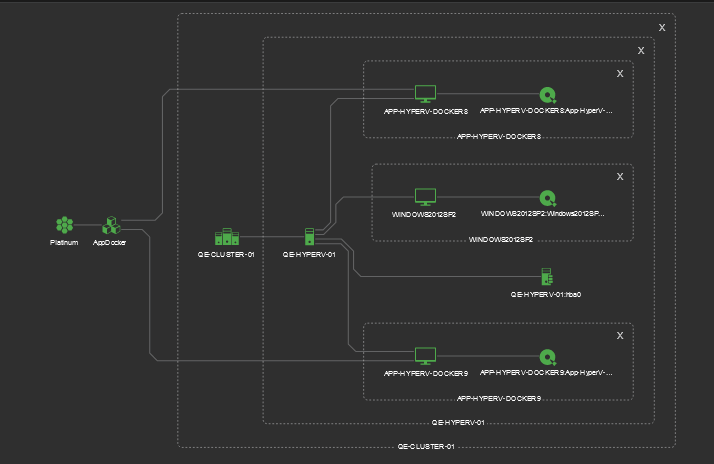714x464 pixels.
Task: Click the WINDOWS2012SP2 label under monitor icon
Action: click(424, 214)
